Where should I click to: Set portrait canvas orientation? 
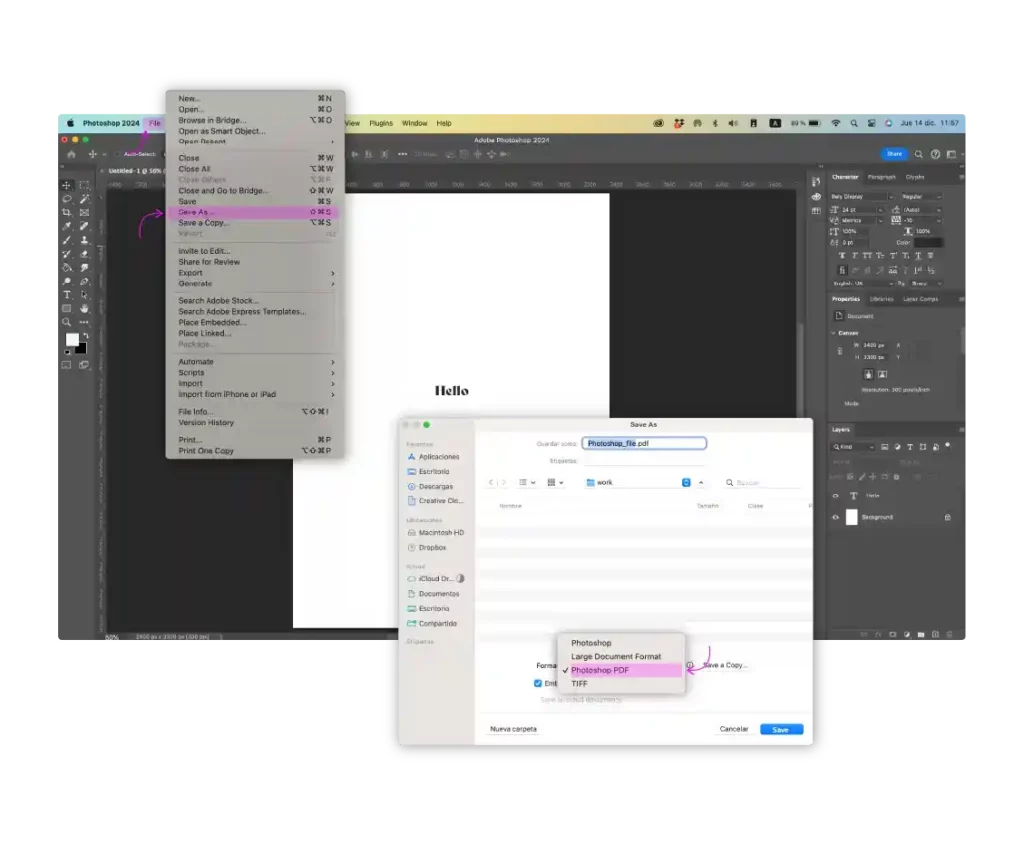868,374
